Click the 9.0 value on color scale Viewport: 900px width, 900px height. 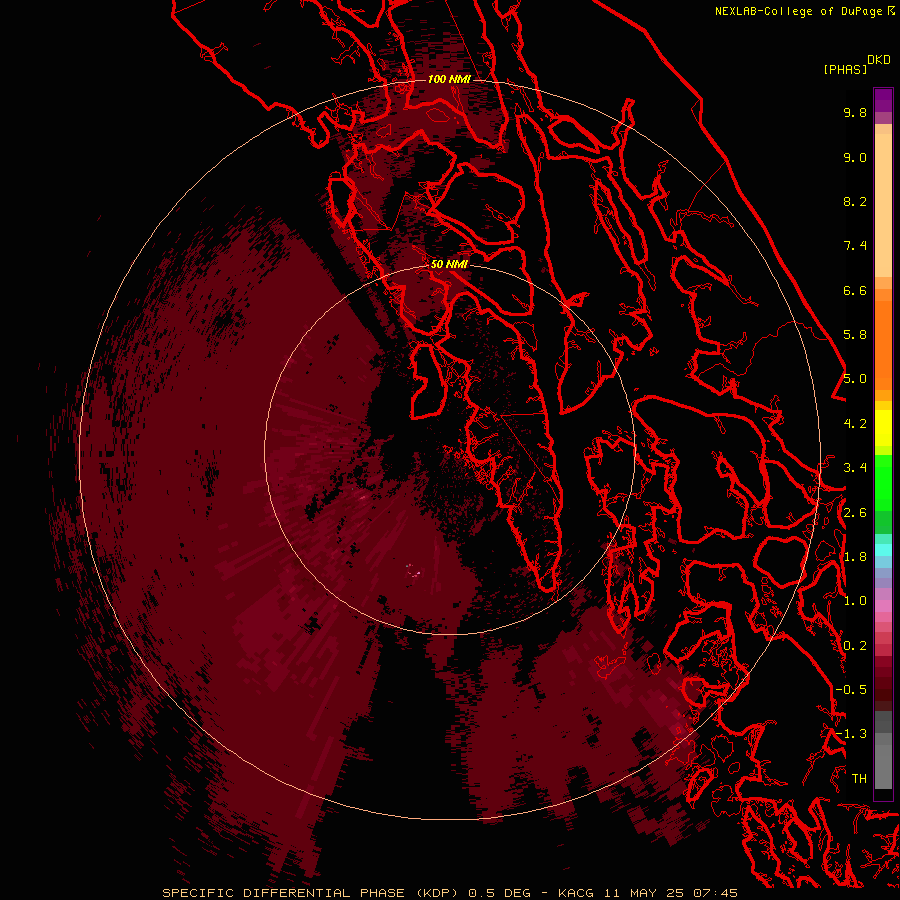click(855, 157)
